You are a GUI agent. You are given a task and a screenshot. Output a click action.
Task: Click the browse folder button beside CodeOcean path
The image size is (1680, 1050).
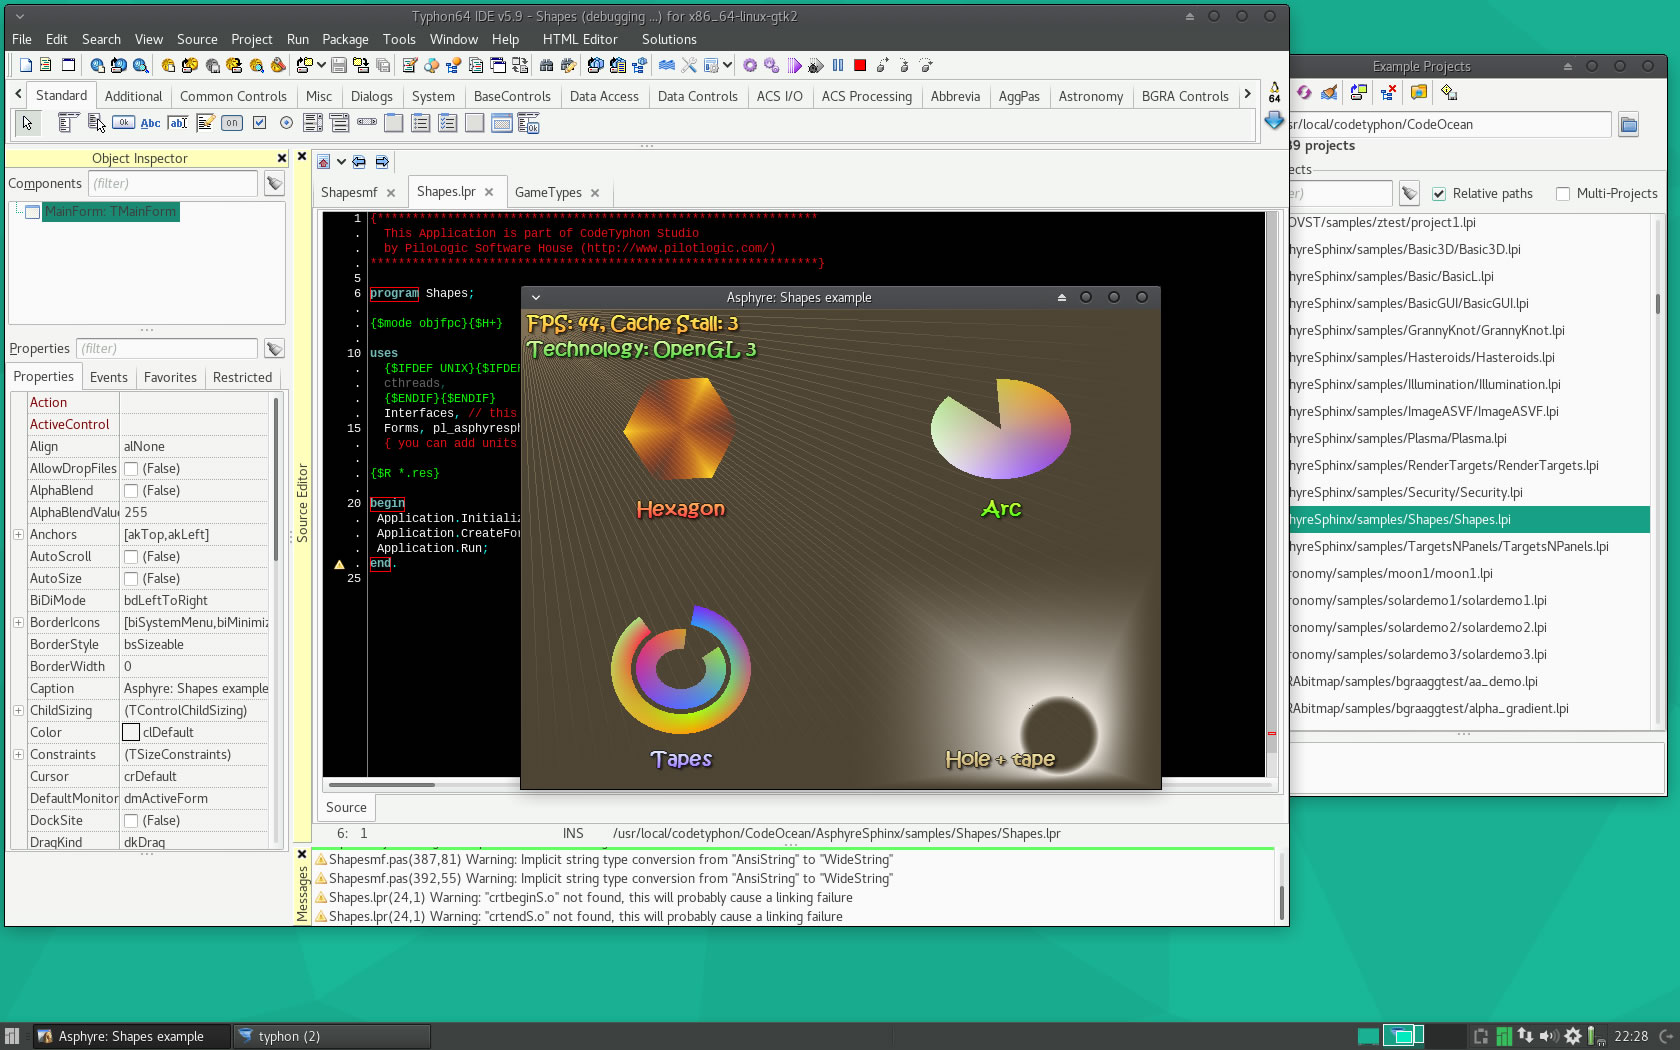pos(1629,125)
